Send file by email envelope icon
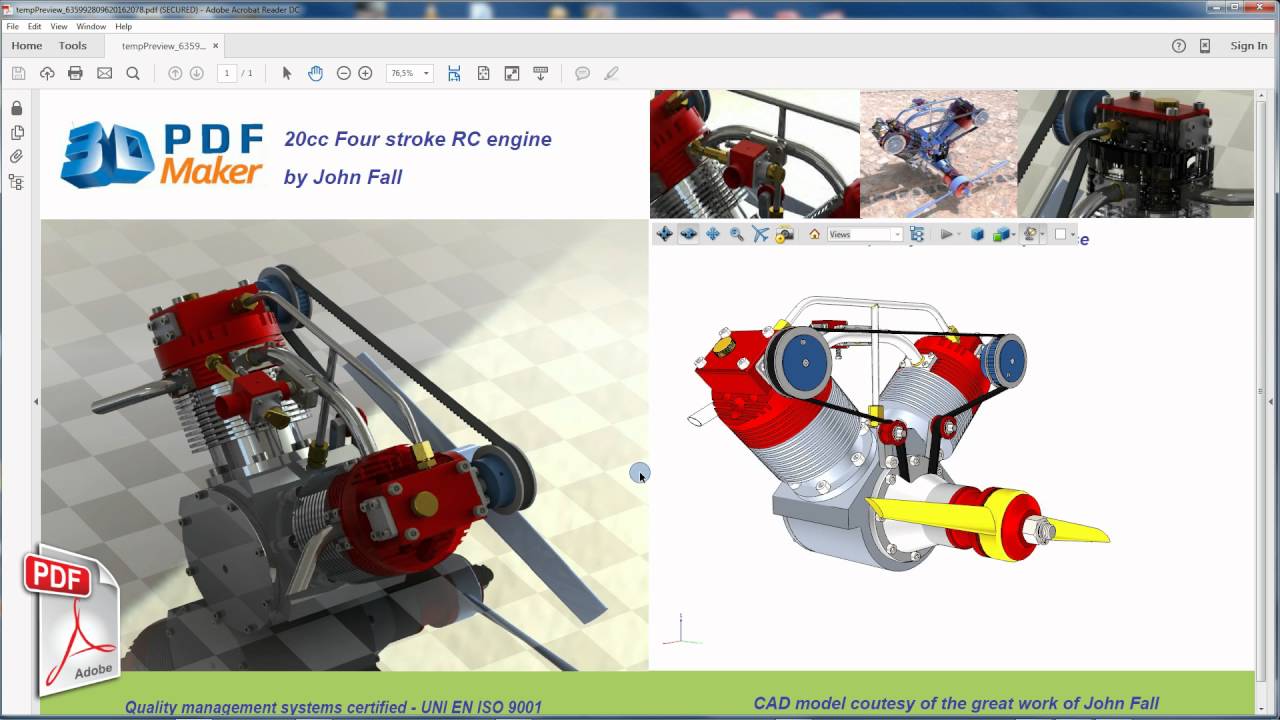This screenshot has height=720, width=1280. 104,73
